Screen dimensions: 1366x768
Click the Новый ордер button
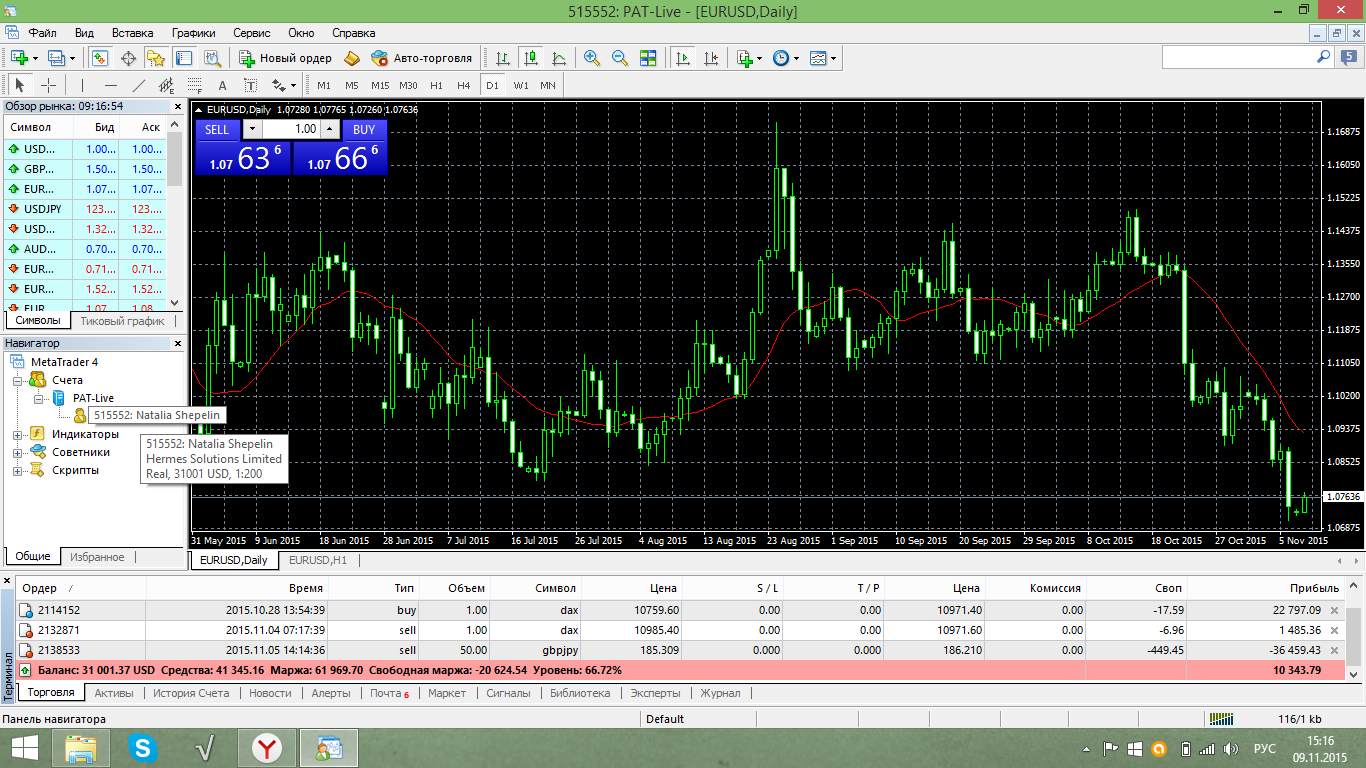(x=285, y=58)
